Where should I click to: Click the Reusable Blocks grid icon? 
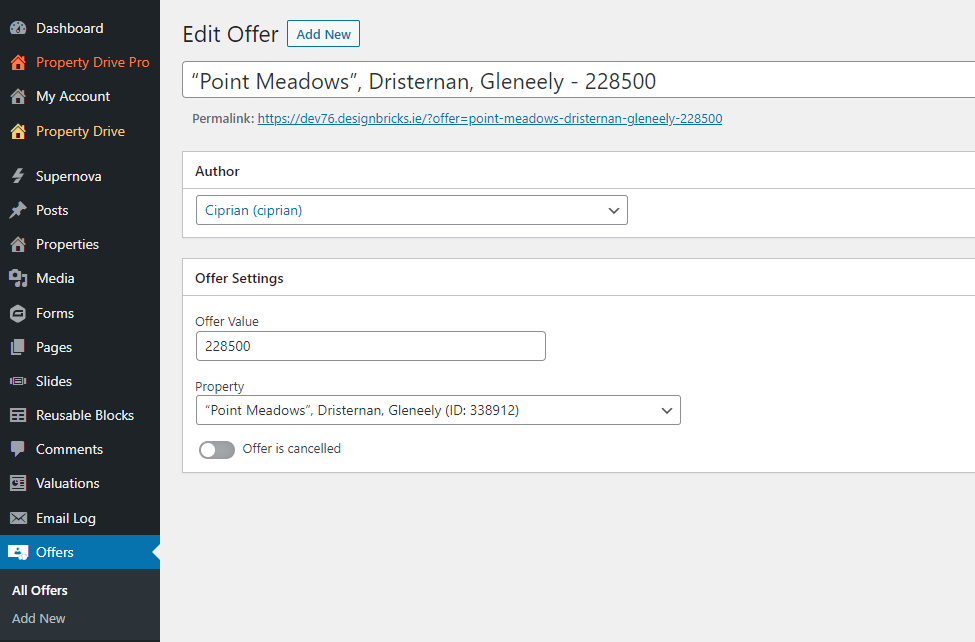pos(18,416)
